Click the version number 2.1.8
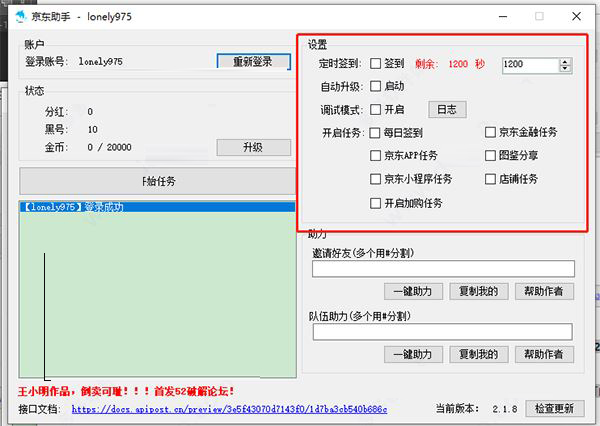Screen dimensions: 600x426 (505, 409)
